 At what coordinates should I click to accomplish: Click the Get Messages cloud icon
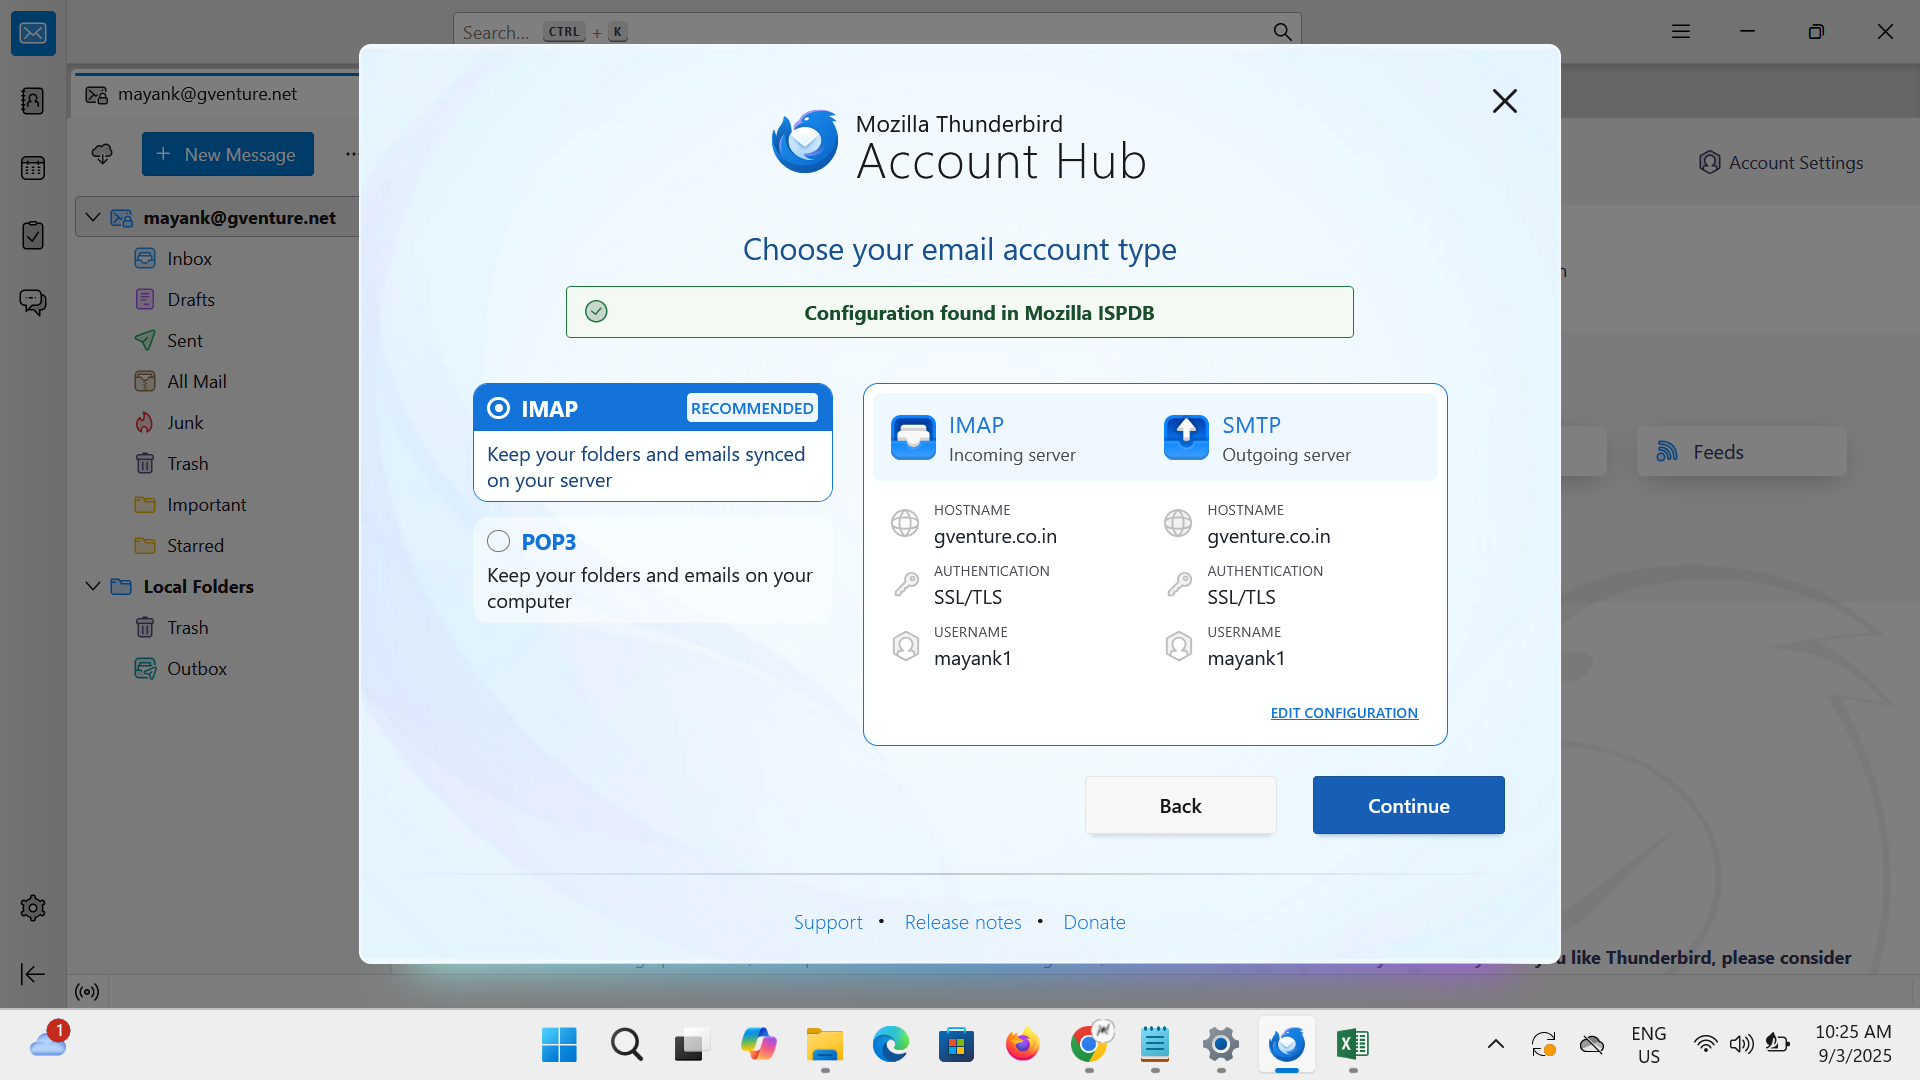click(102, 154)
